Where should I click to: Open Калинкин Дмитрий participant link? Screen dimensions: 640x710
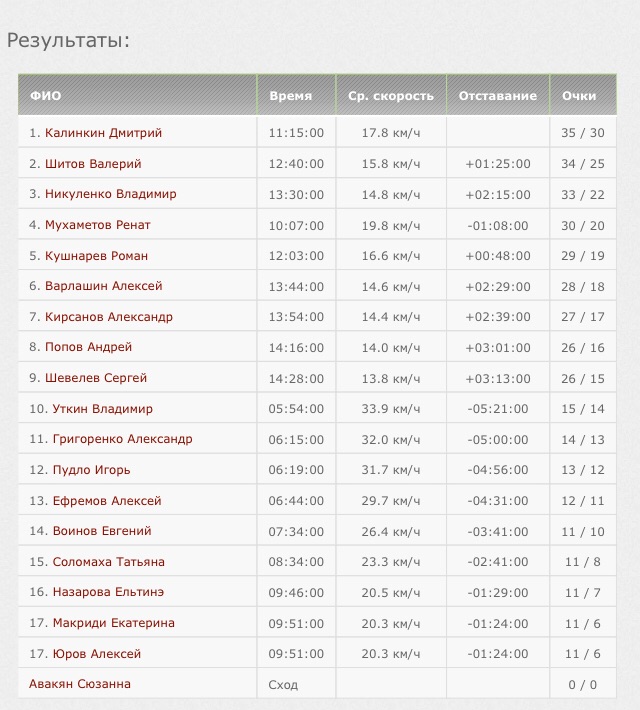tap(103, 133)
